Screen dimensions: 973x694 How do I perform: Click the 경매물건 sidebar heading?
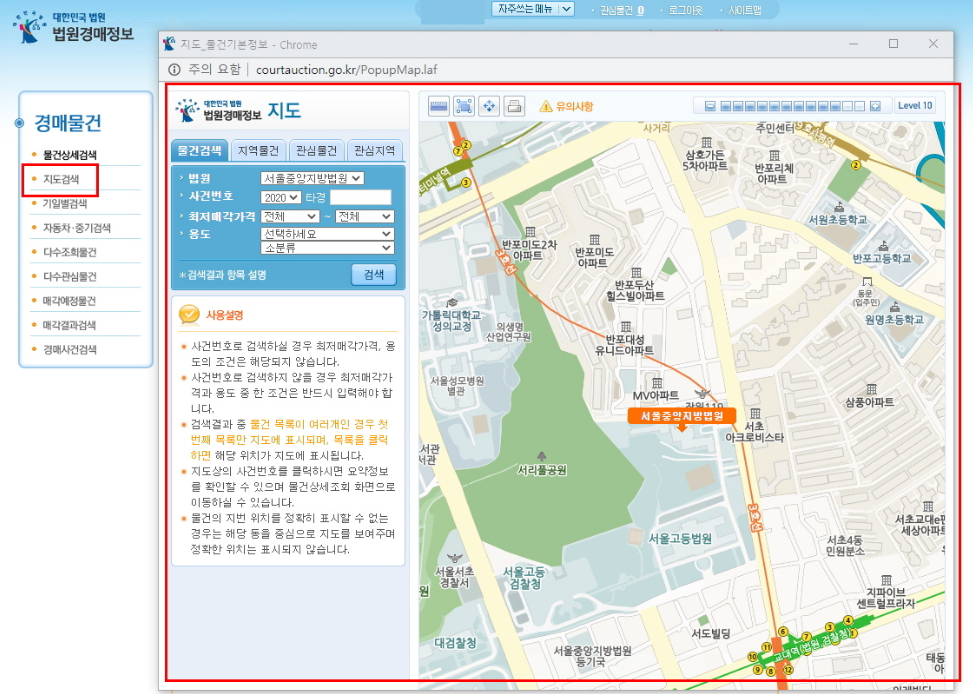pyautogui.click(x=68, y=122)
